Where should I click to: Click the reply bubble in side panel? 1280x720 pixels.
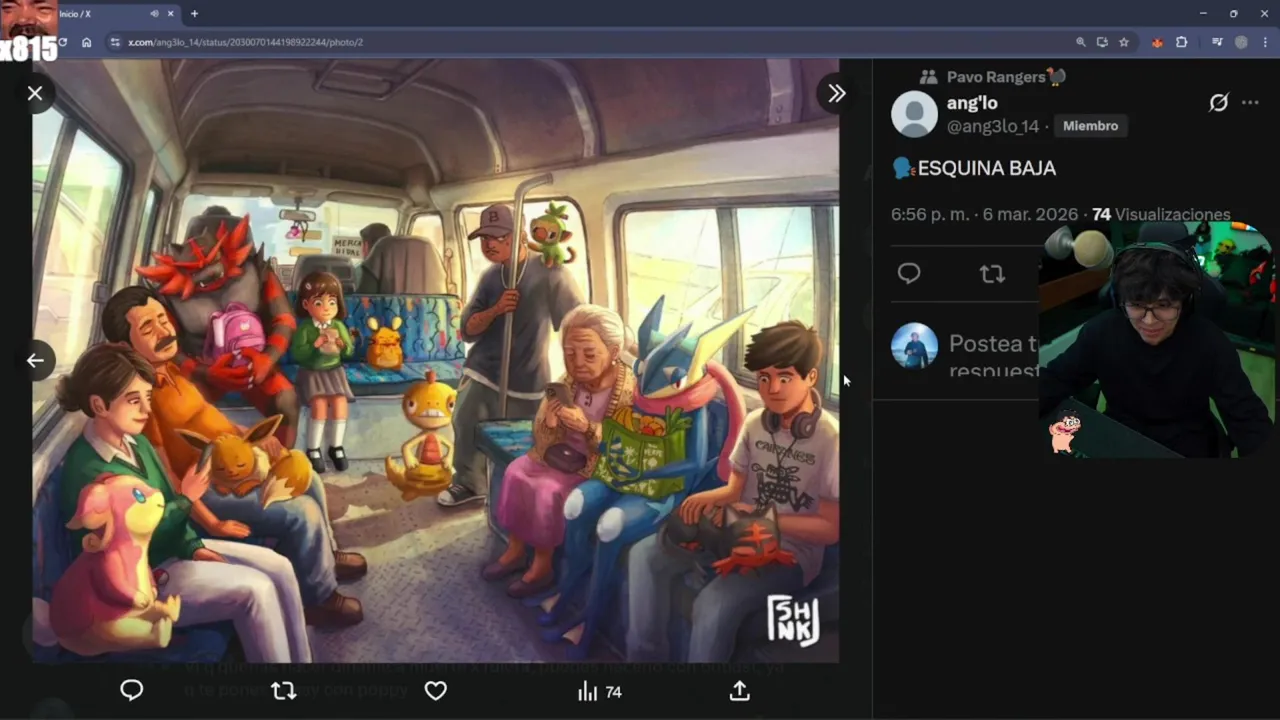point(909,273)
